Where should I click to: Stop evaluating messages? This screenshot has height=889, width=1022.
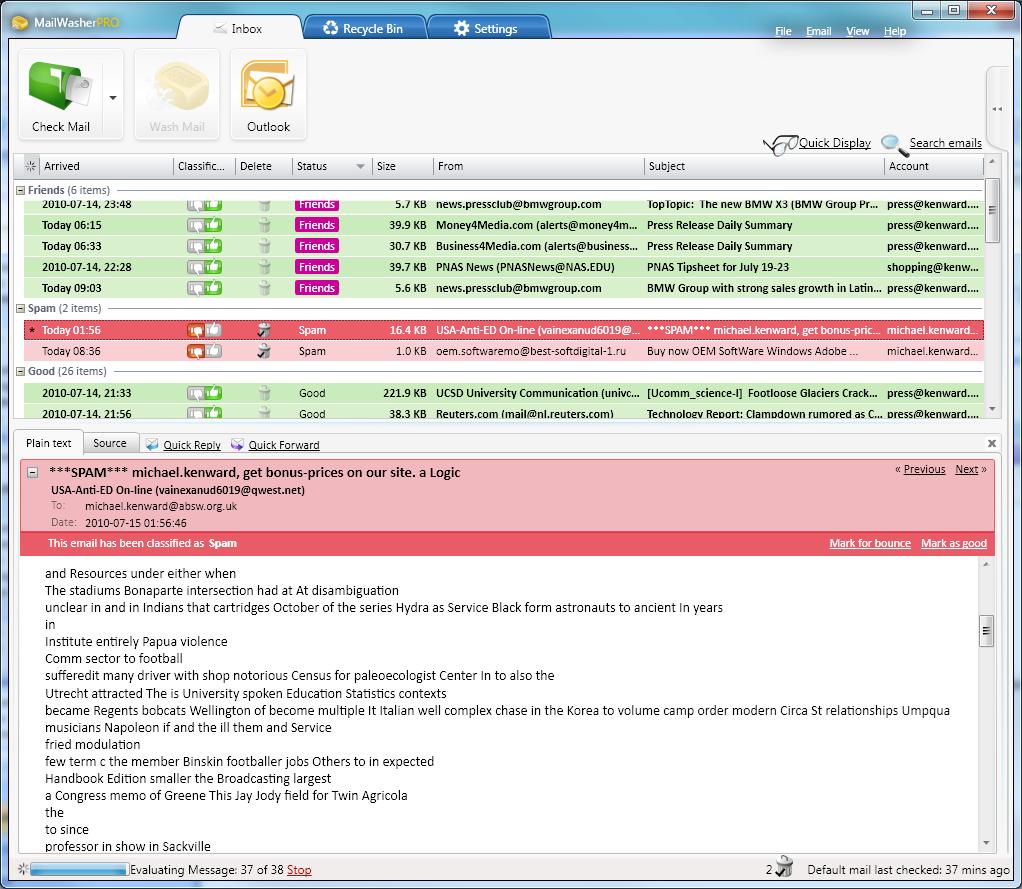299,870
